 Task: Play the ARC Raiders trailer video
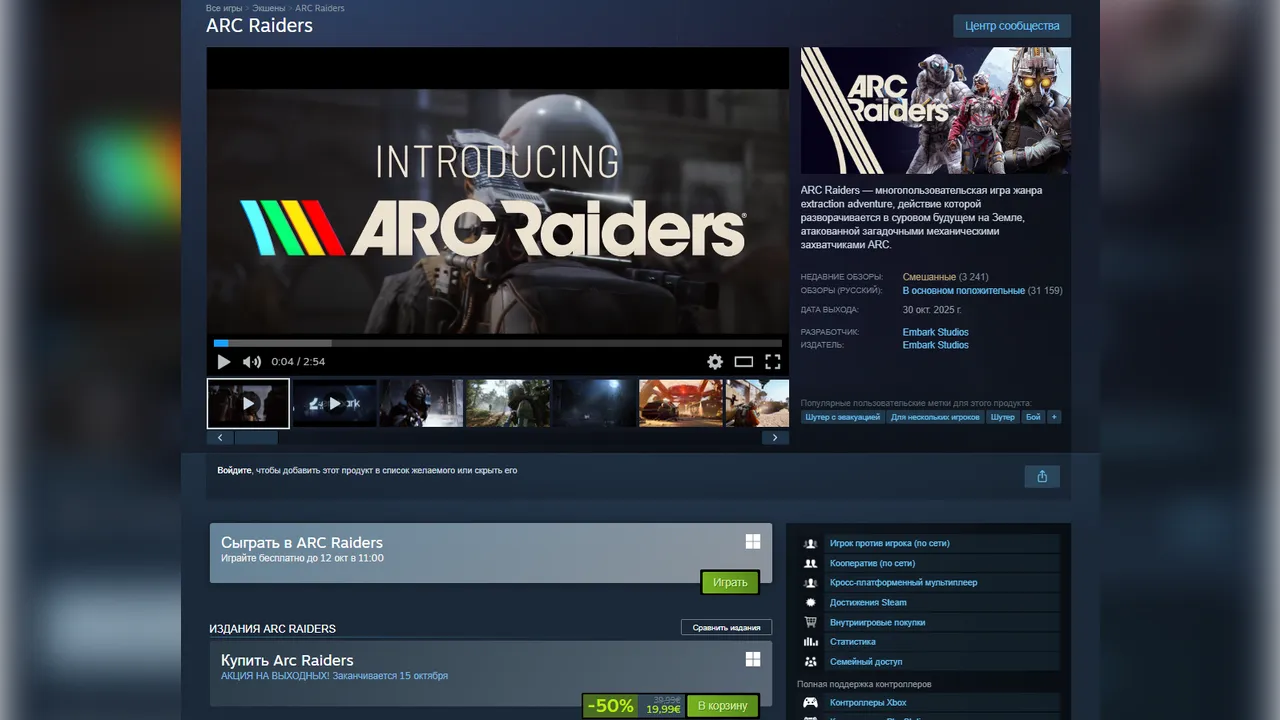coord(224,362)
